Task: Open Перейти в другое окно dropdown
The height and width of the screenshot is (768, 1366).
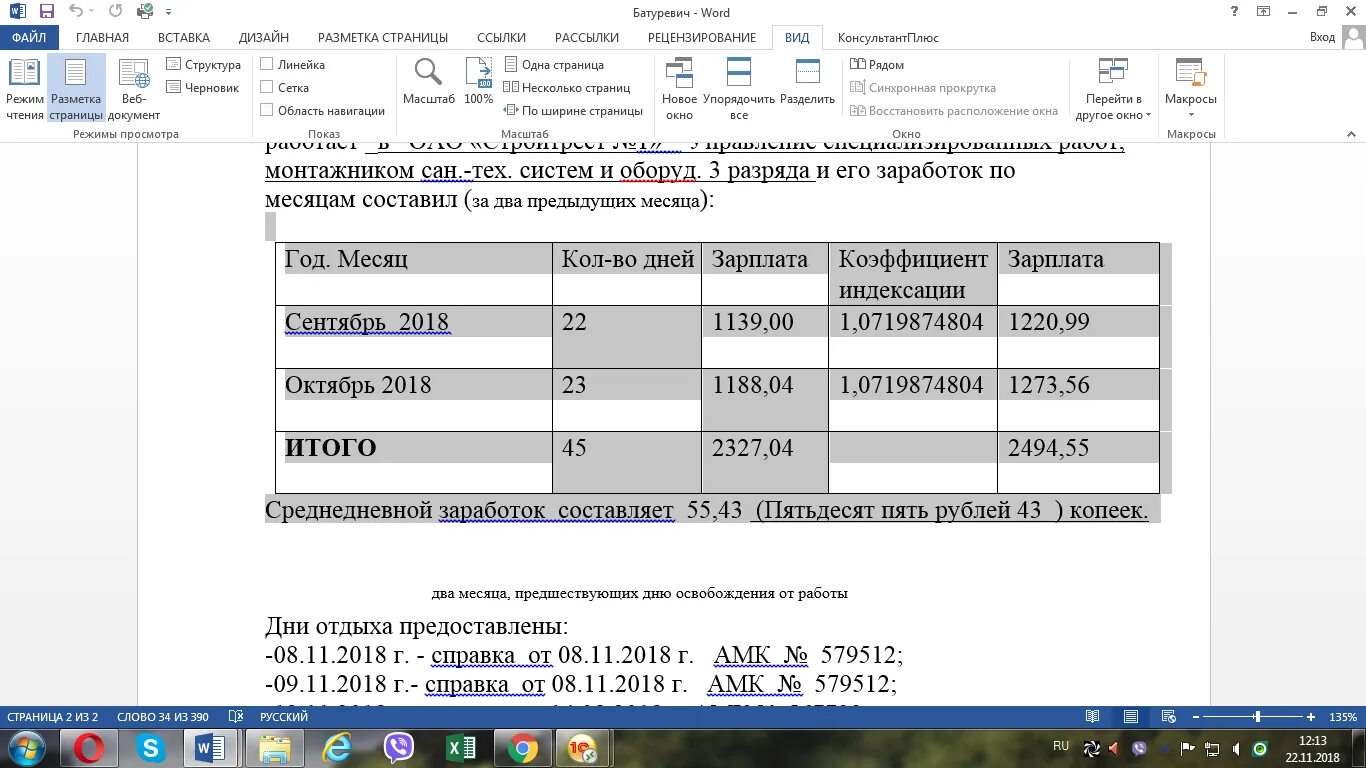Action: point(1114,89)
